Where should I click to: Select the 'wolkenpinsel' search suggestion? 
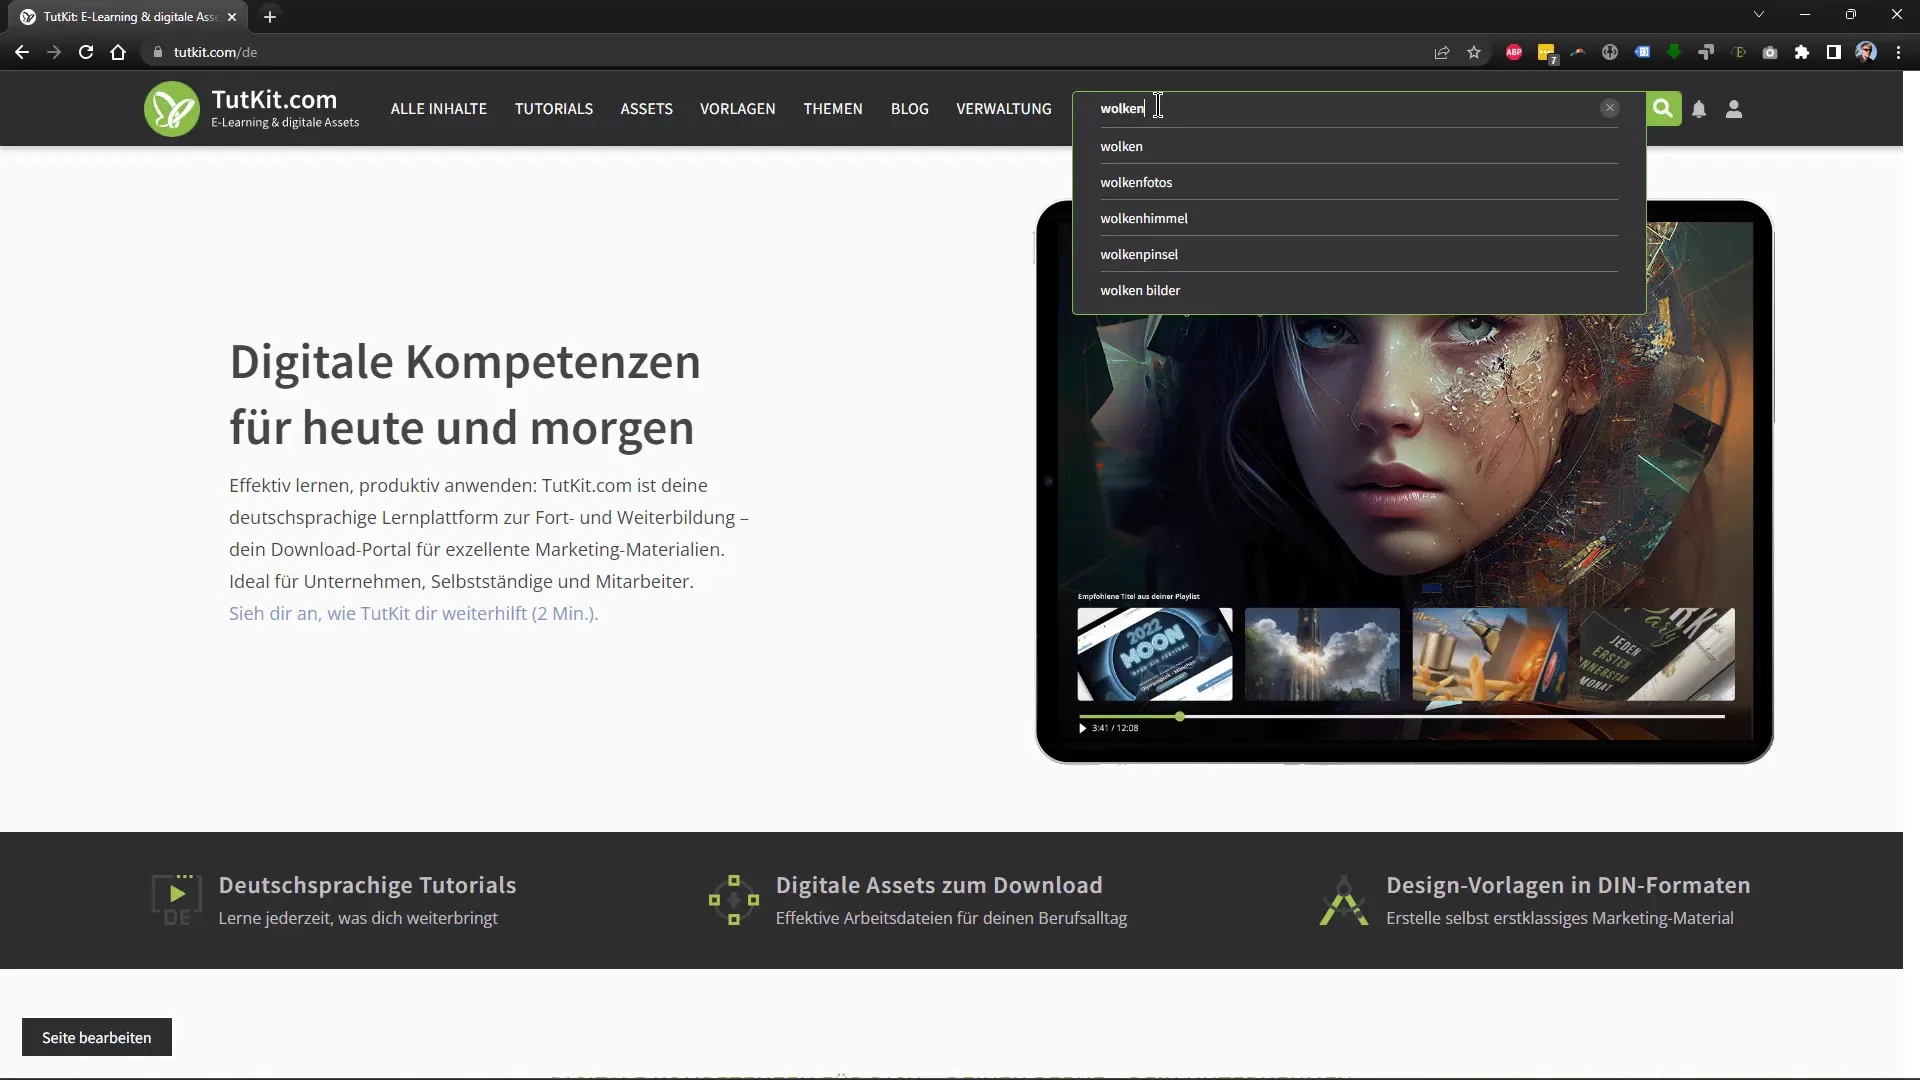1358,254
